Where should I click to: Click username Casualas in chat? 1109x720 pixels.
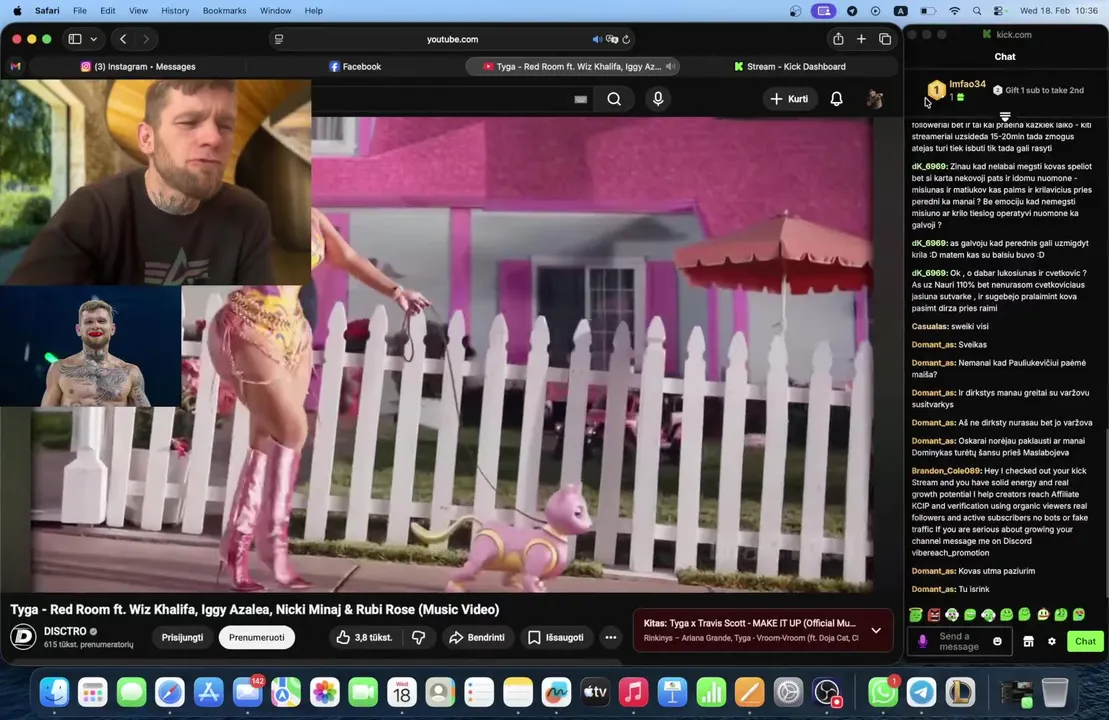929,326
